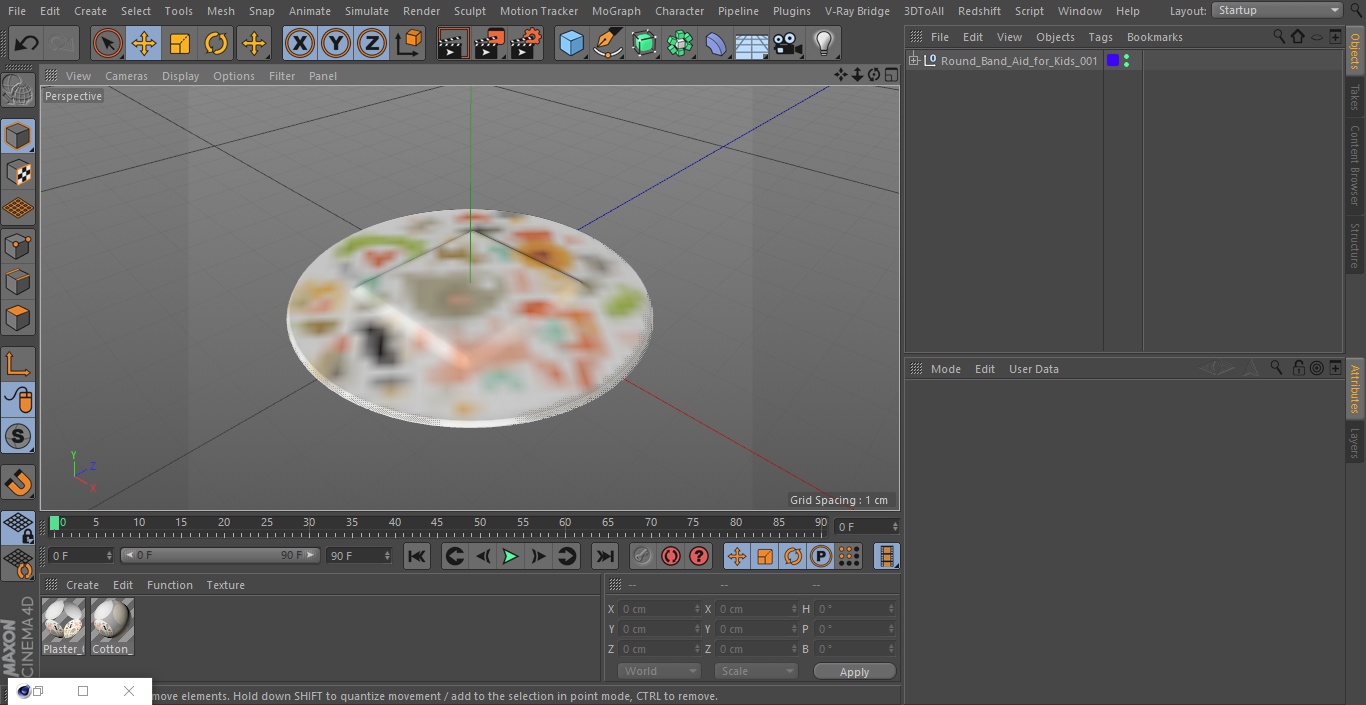Activate the Move tool
The image size is (1366, 705).
click(x=144, y=44)
